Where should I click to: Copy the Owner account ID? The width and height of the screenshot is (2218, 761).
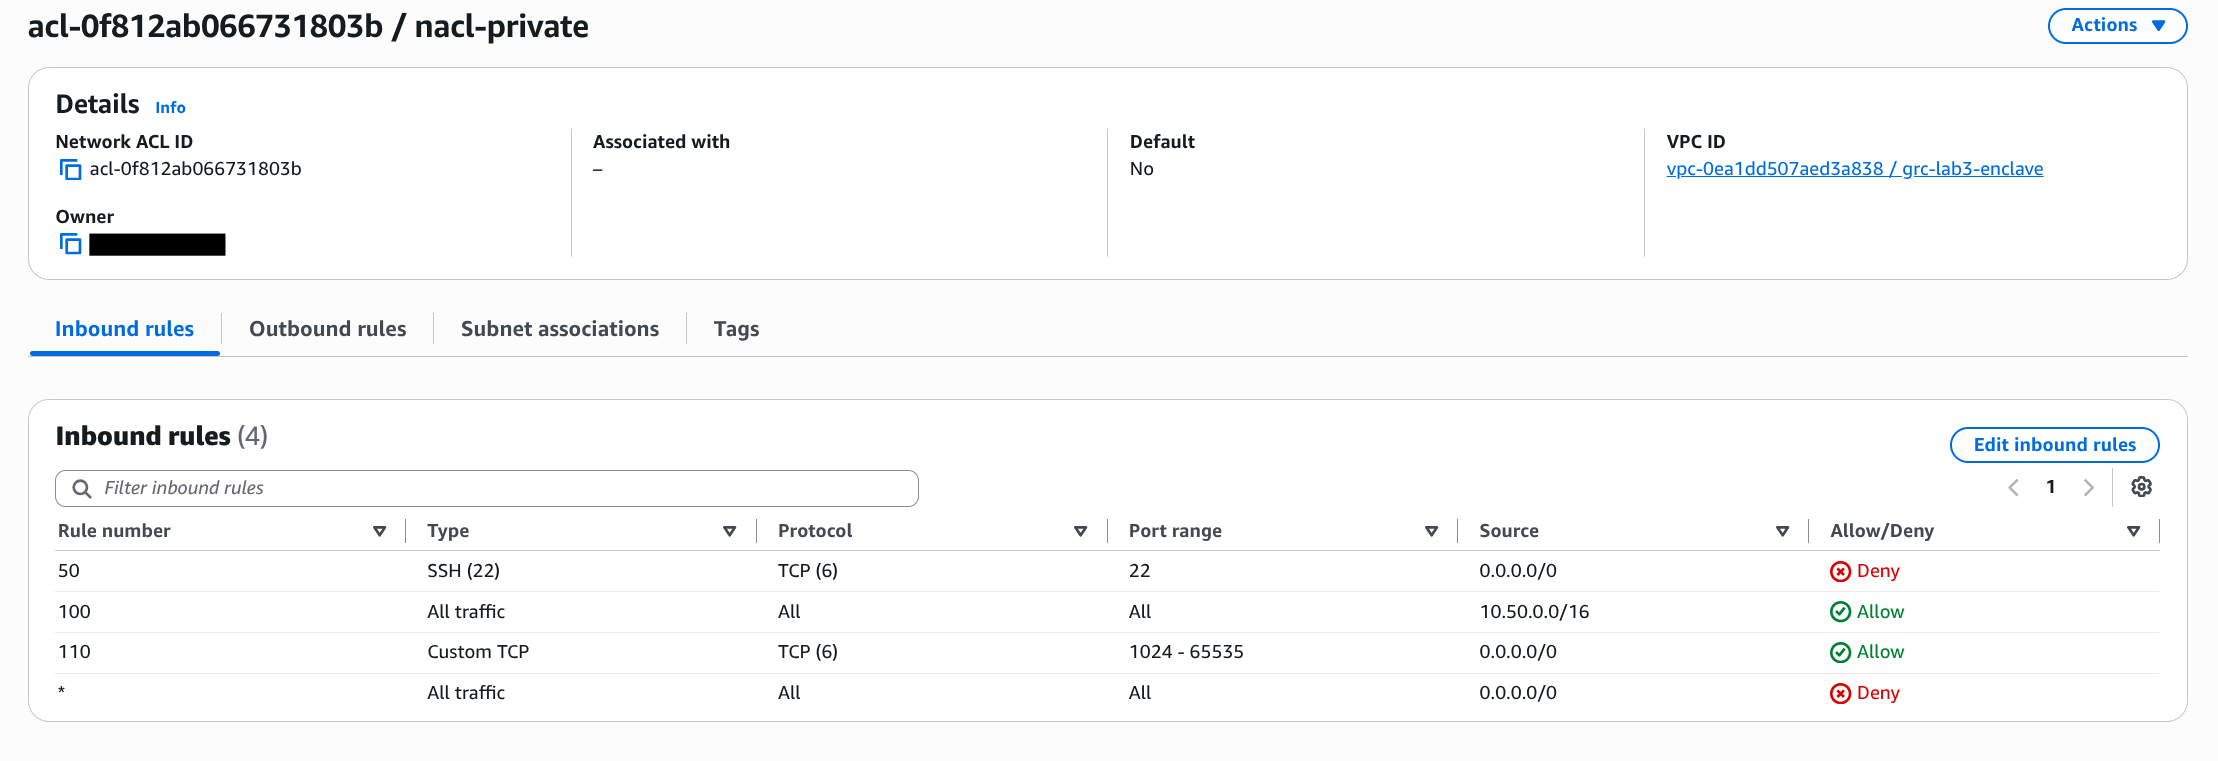[x=70, y=244]
